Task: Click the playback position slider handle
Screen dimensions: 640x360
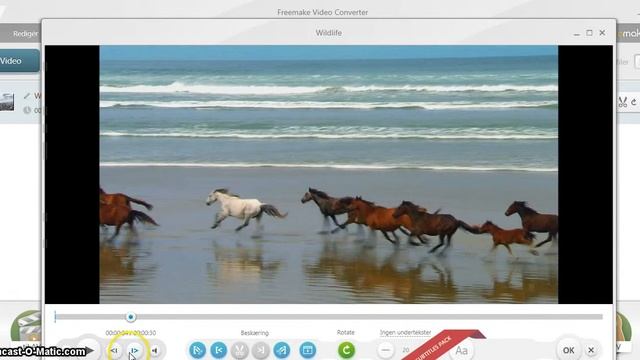Action: pyautogui.click(x=131, y=317)
